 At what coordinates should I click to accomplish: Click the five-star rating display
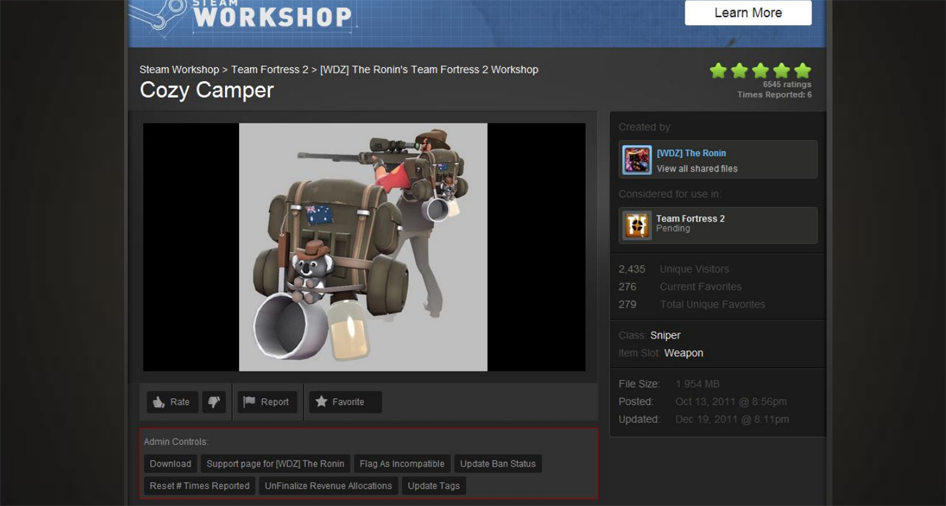[760, 71]
